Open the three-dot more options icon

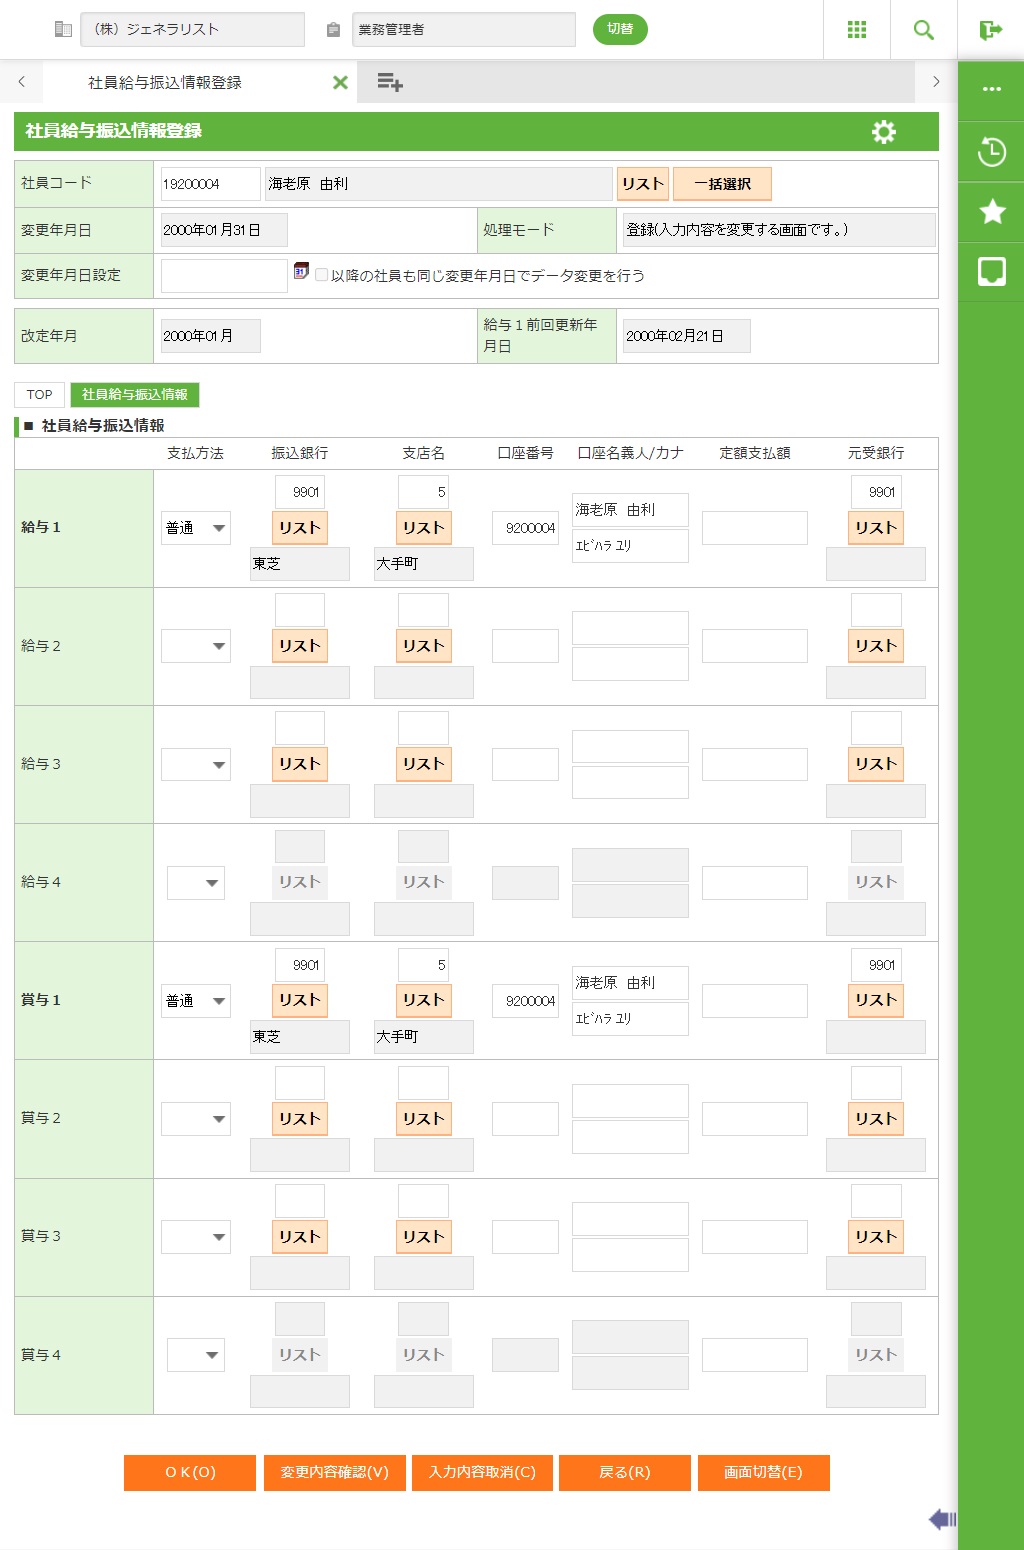[x=992, y=89]
